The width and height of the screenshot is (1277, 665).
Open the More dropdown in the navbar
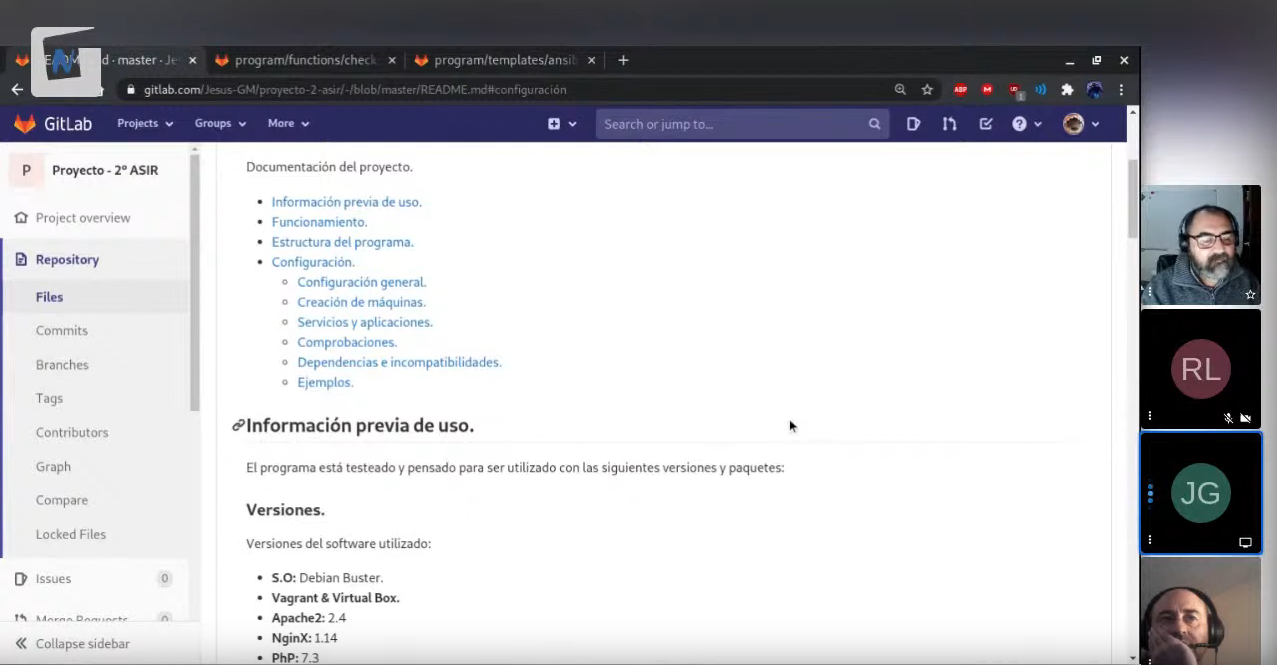click(x=288, y=124)
